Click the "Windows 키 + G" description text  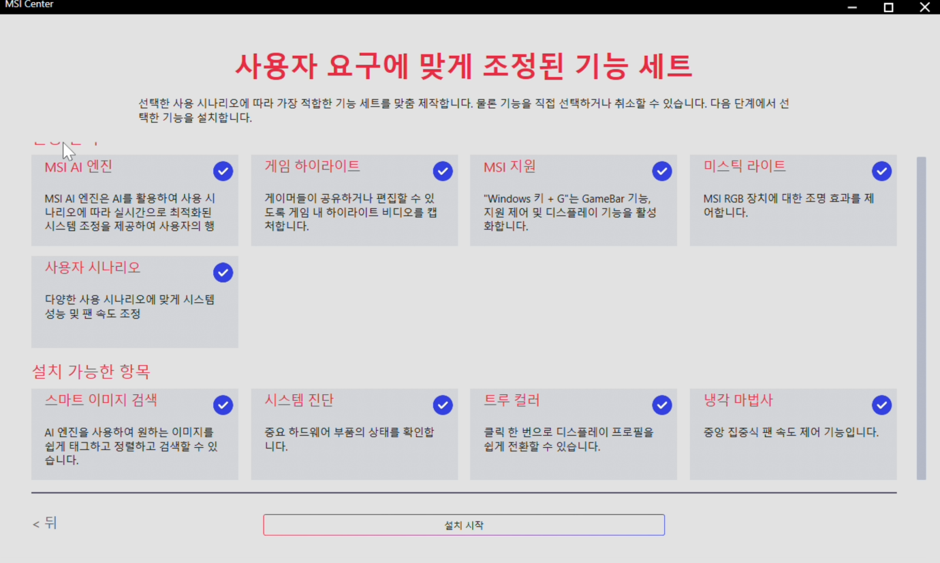570,212
